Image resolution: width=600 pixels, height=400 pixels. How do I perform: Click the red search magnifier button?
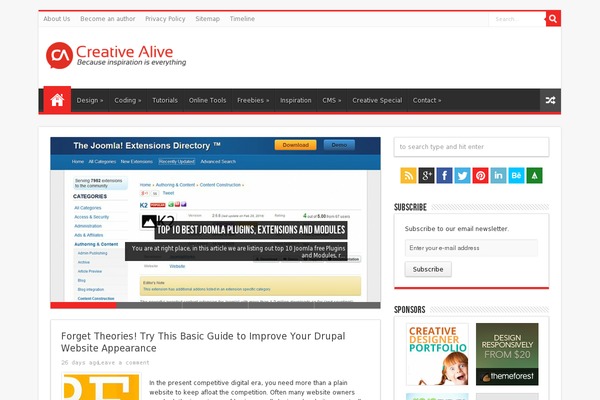click(x=553, y=19)
